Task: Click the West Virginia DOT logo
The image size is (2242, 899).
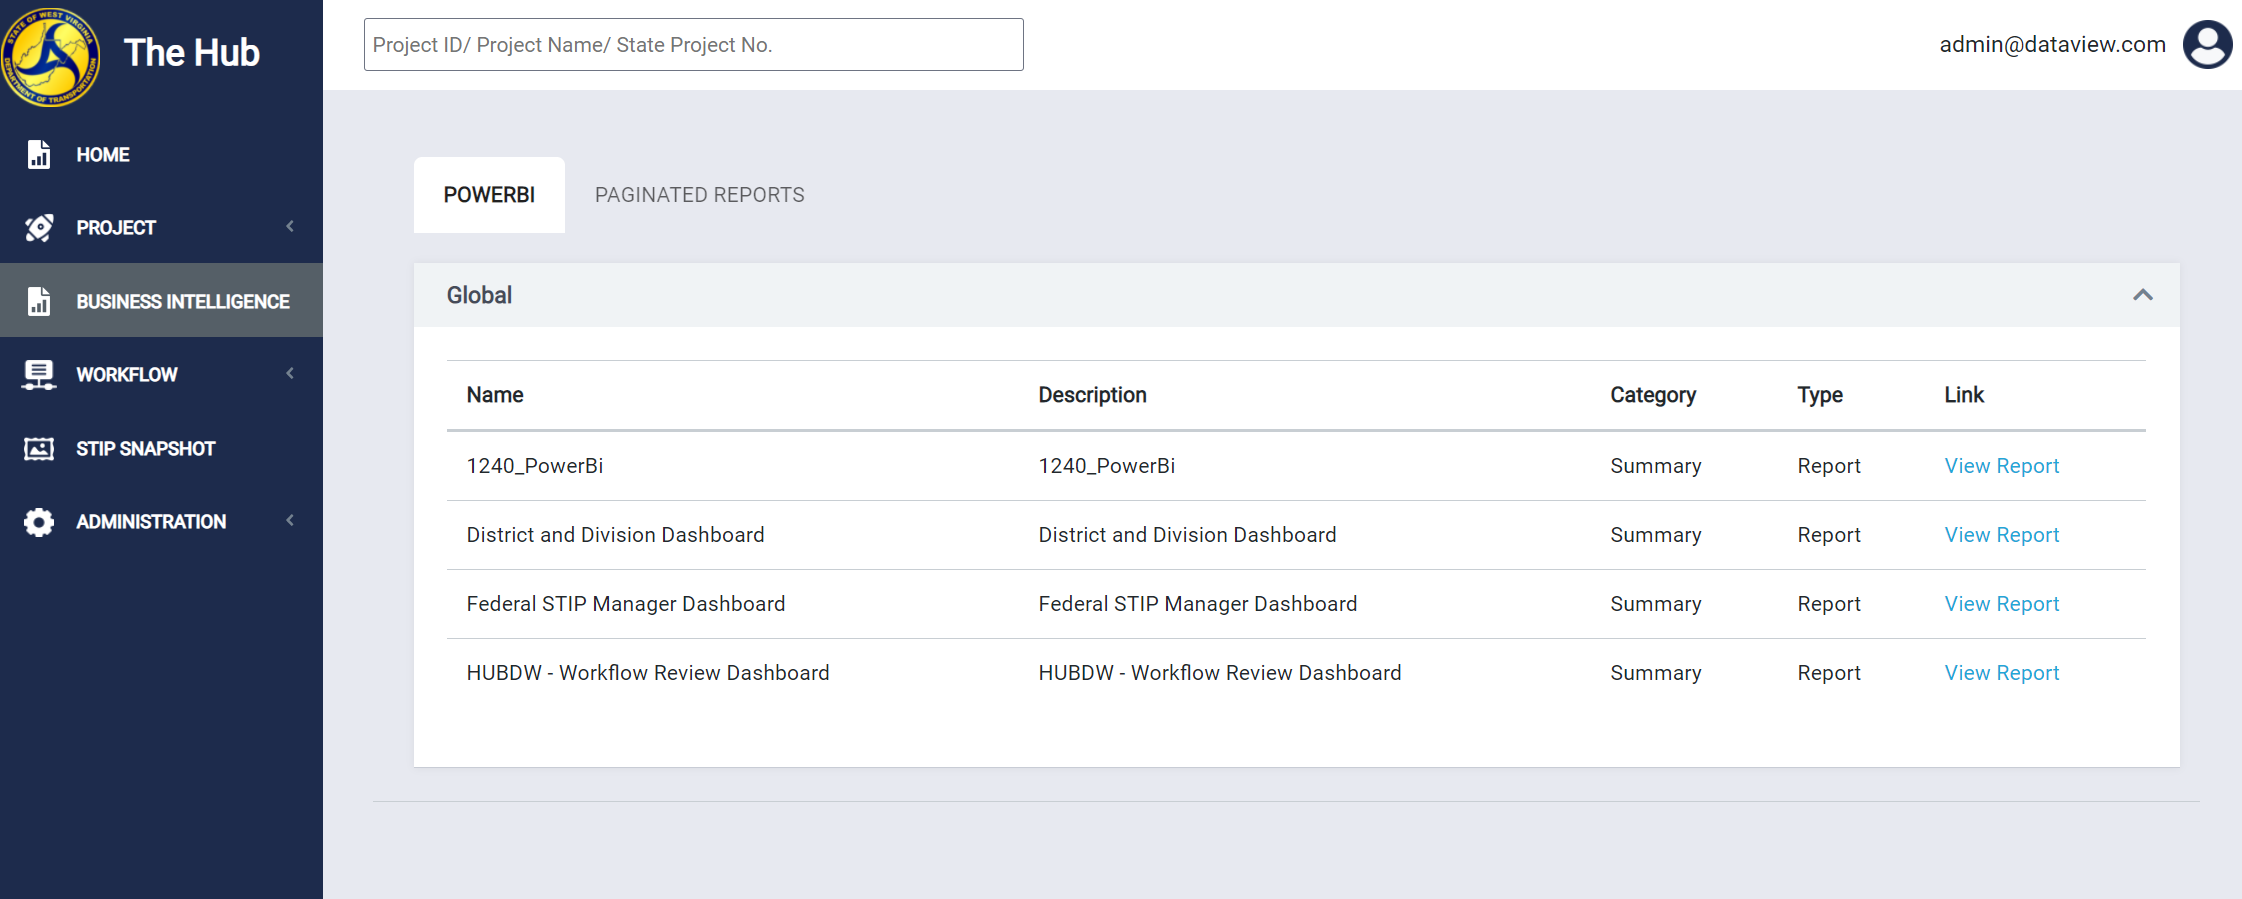Action: coord(50,56)
